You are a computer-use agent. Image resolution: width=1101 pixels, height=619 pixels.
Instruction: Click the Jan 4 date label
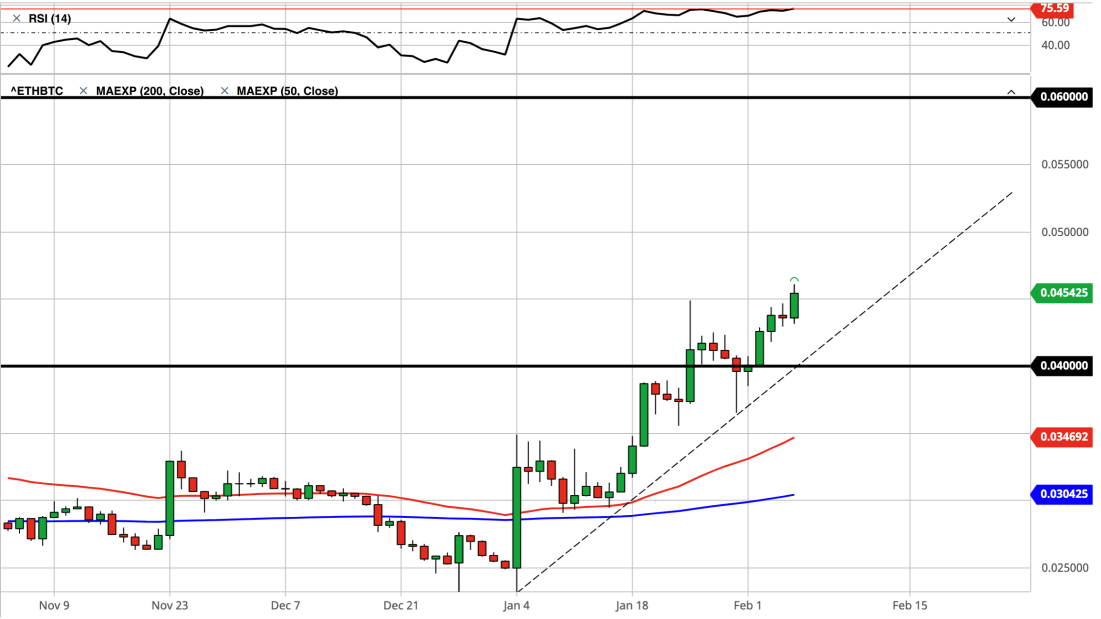coord(516,605)
